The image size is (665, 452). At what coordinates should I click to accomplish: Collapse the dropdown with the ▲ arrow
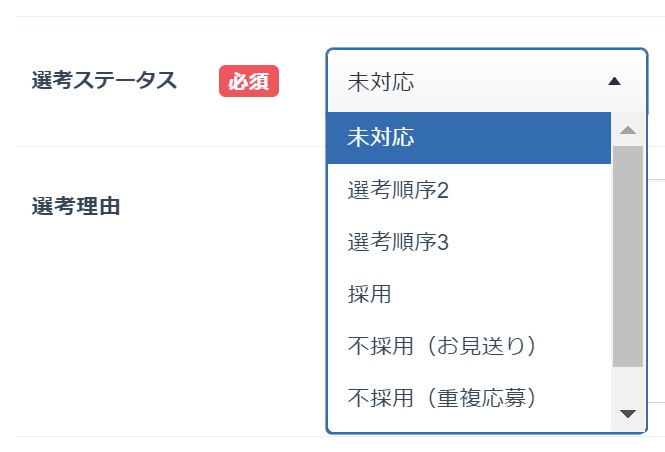614,82
